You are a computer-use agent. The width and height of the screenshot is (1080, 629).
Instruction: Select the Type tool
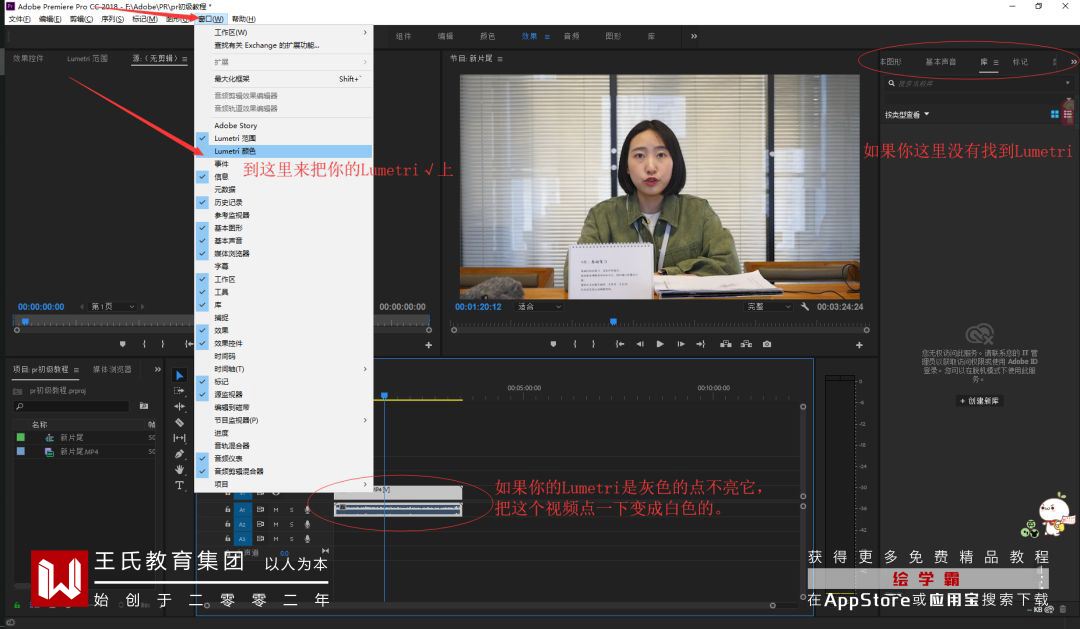tap(179, 485)
